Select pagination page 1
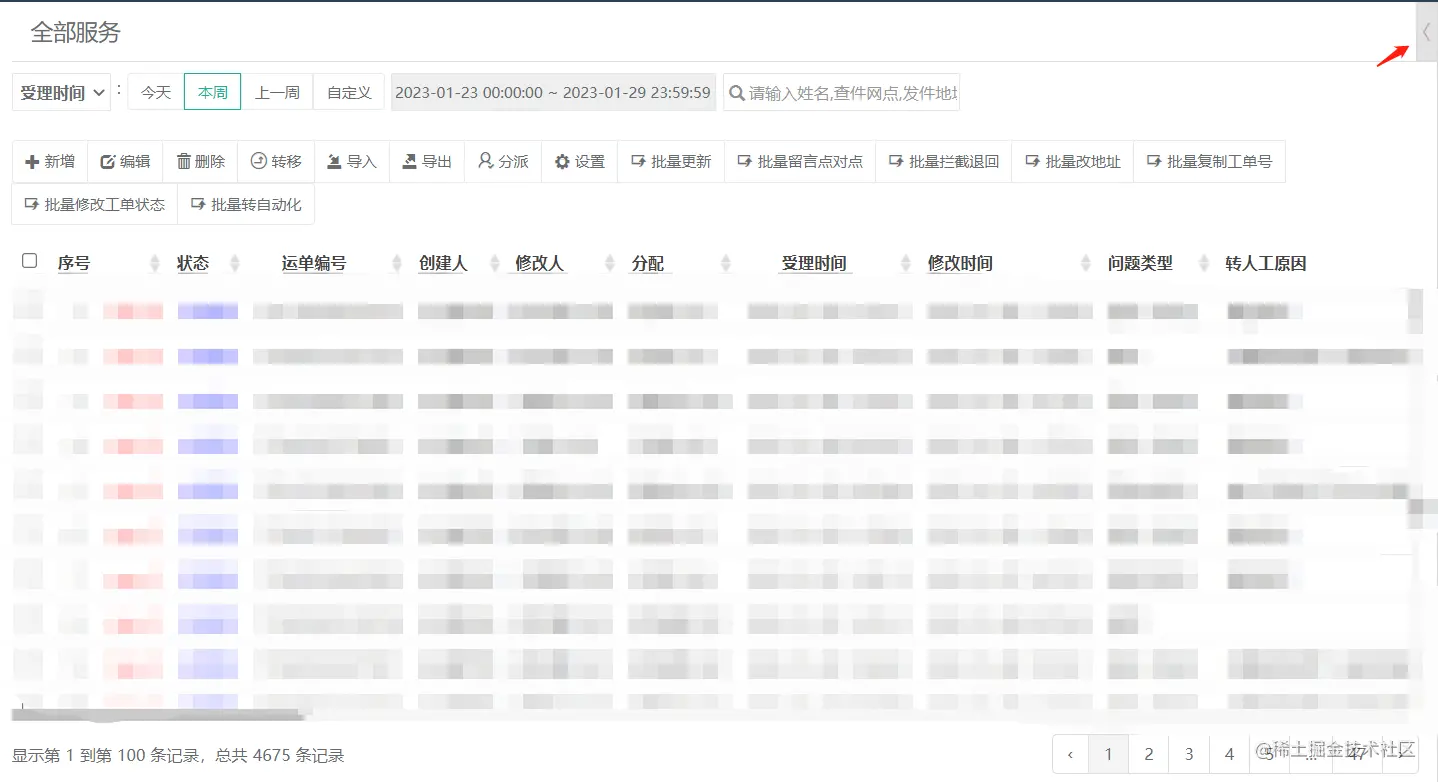 pos(1108,755)
